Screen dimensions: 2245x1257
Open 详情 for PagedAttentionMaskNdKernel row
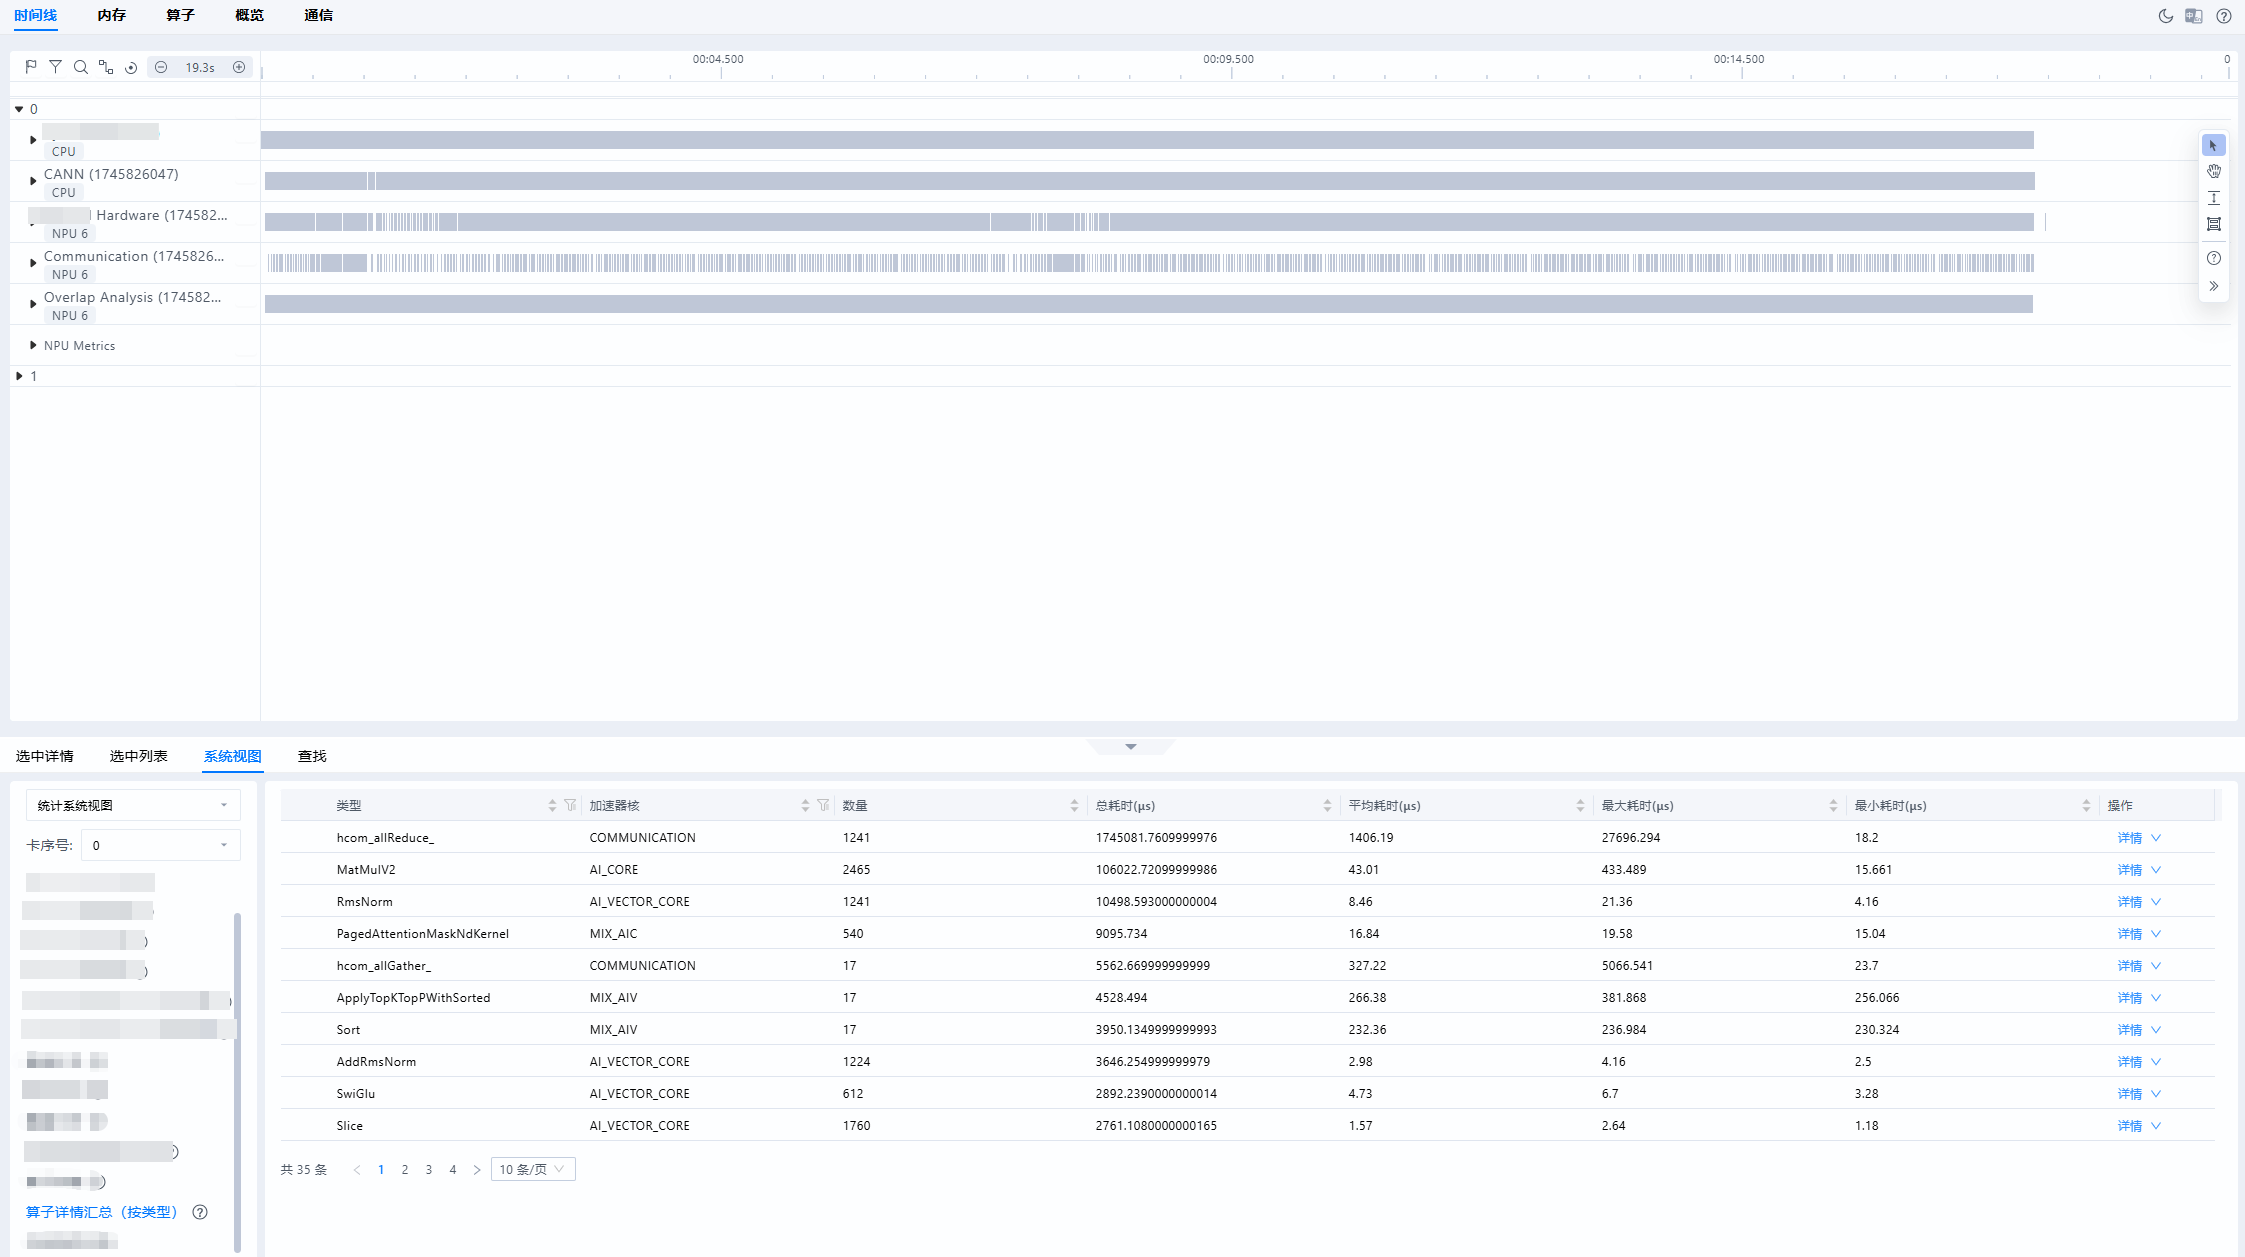click(x=2130, y=934)
